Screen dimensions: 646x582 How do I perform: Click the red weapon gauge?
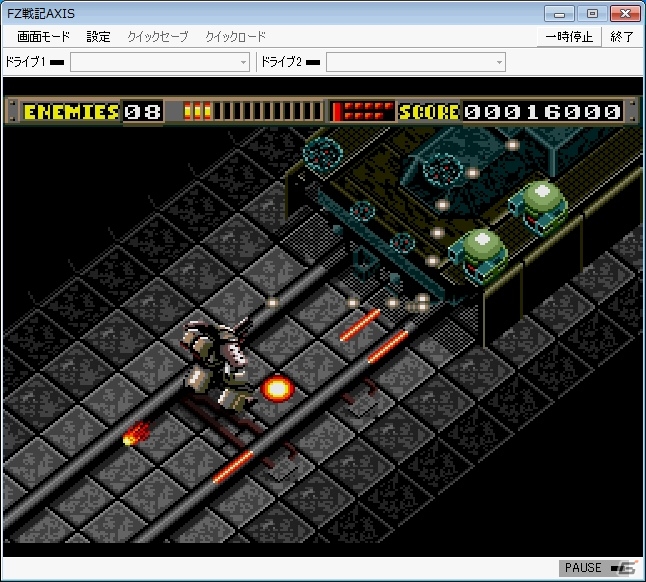363,111
